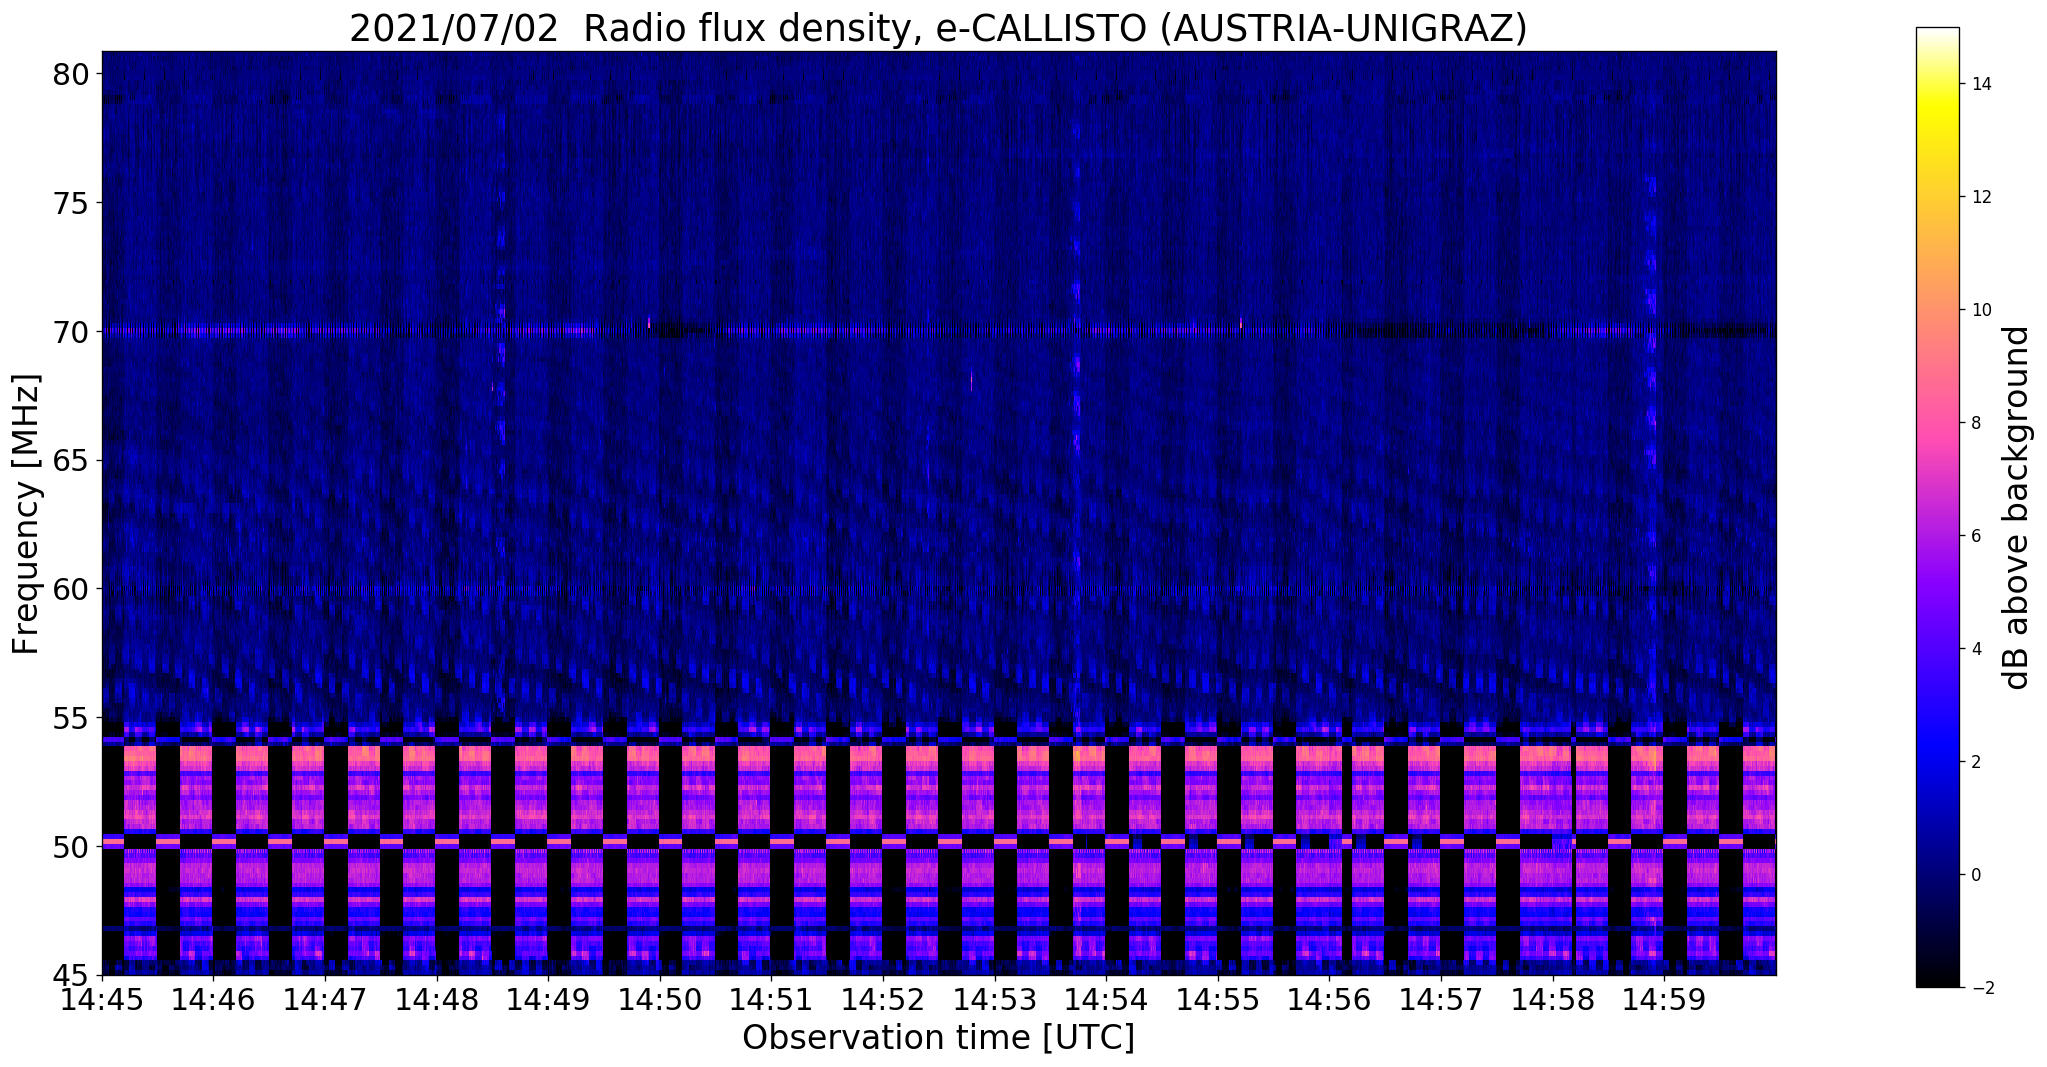Image resolution: width=2047 pixels, height=1067 pixels.
Task: Click the 14:57 time tick label
Action: [1442, 1000]
